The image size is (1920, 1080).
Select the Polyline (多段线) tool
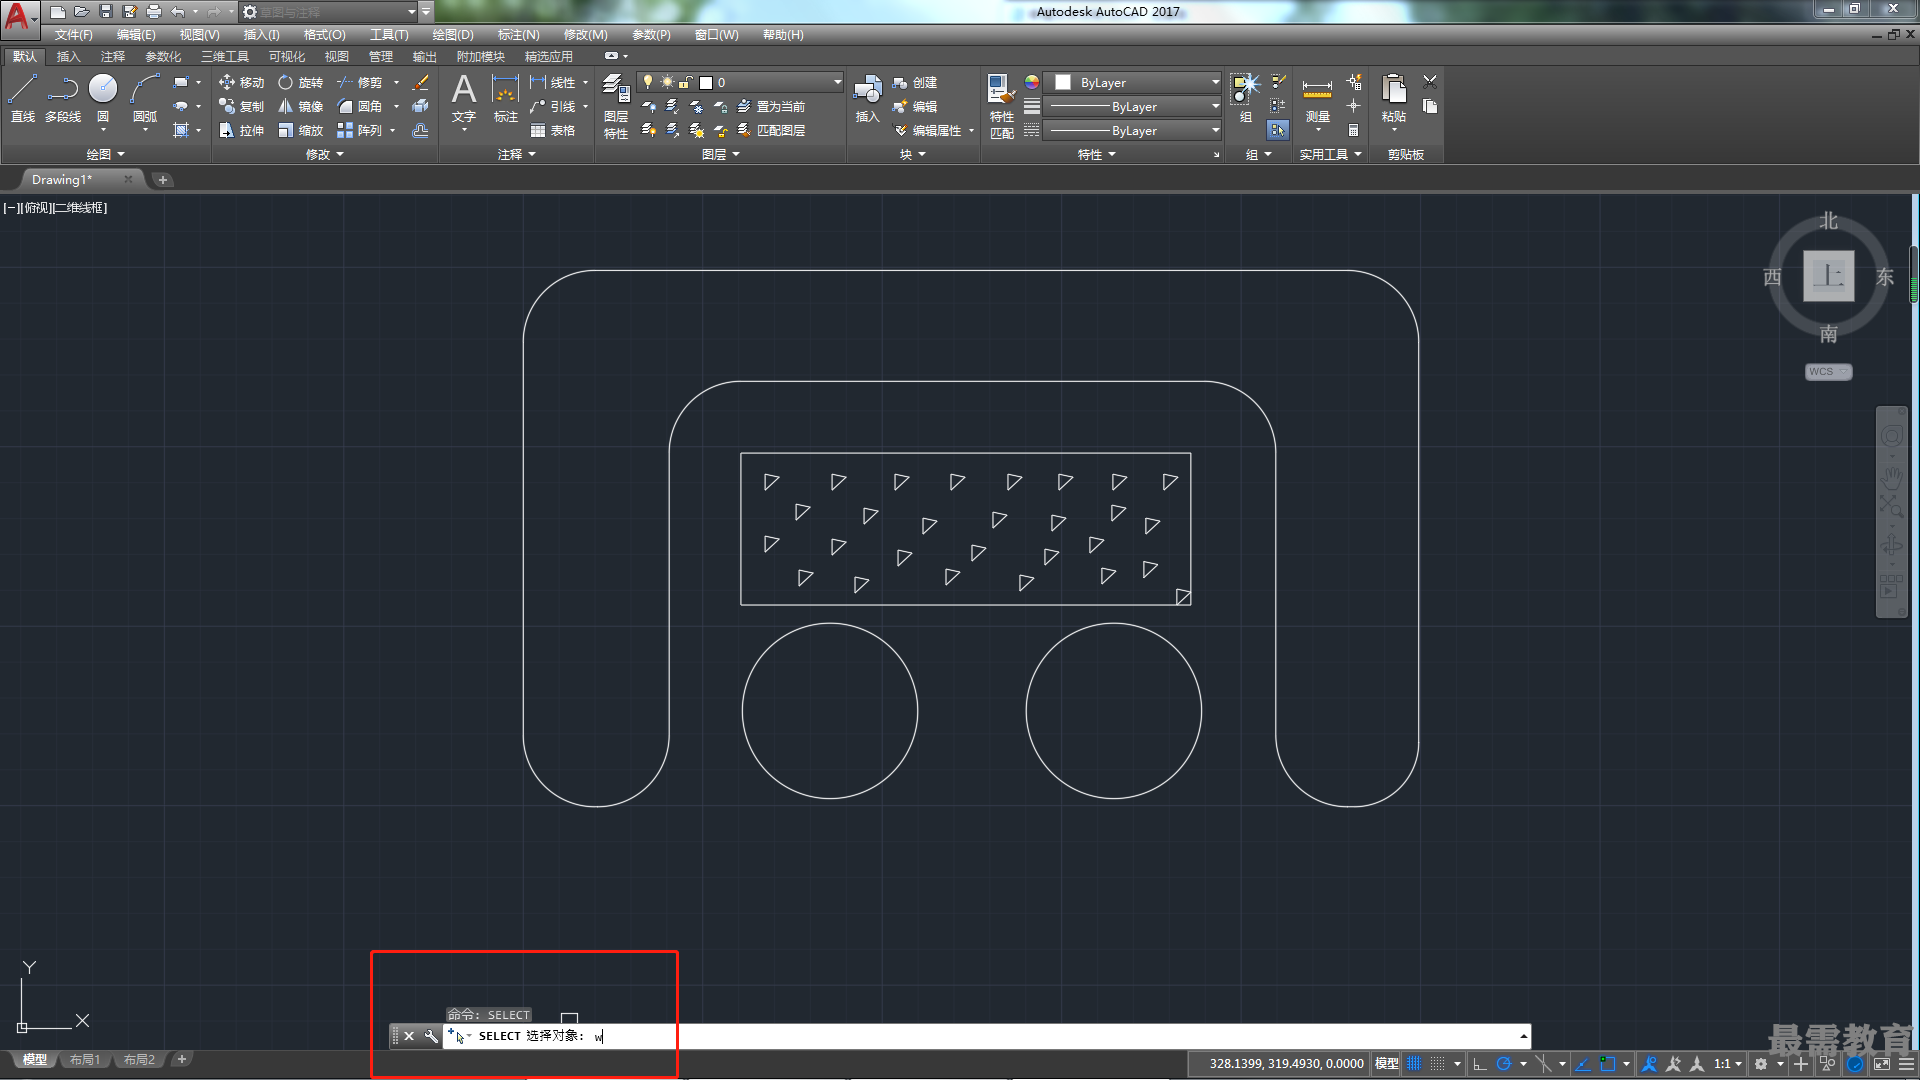tap(63, 98)
